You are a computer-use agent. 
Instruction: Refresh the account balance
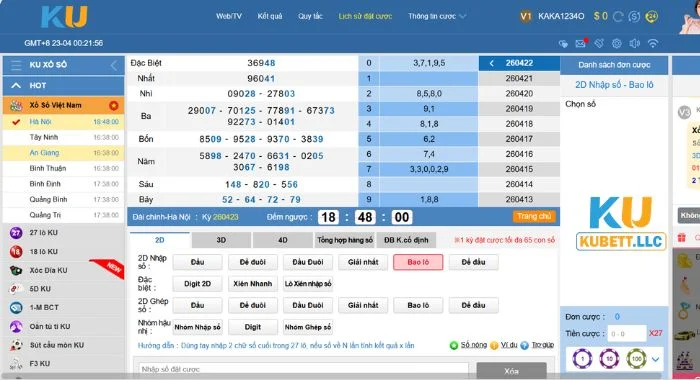618,17
